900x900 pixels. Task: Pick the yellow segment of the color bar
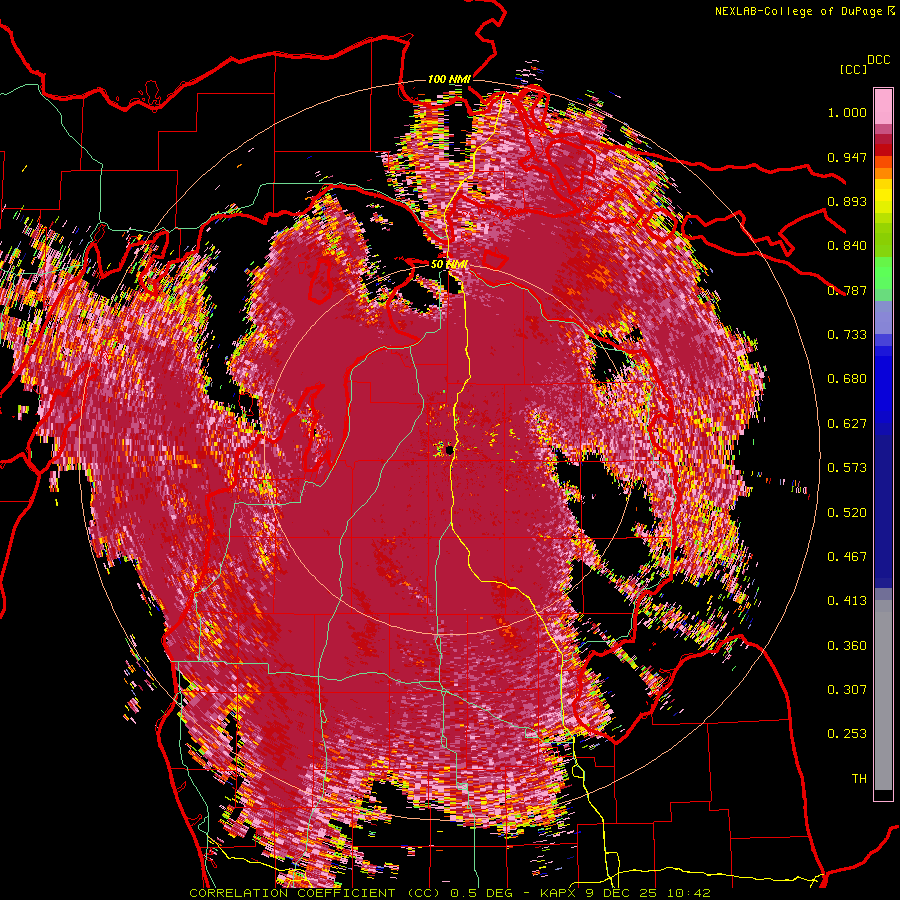point(883,201)
